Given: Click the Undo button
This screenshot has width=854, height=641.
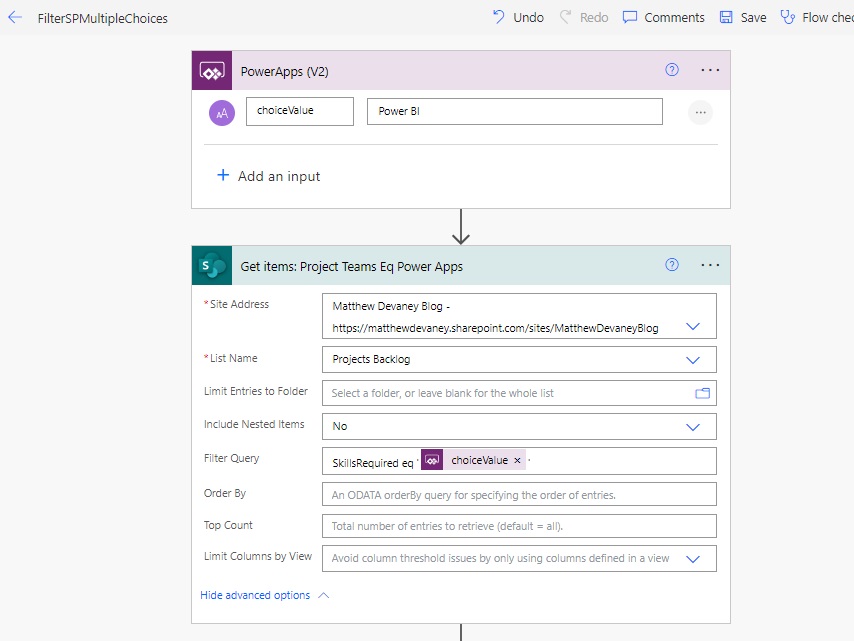Looking at the screenshot, I should pos(518,17).
